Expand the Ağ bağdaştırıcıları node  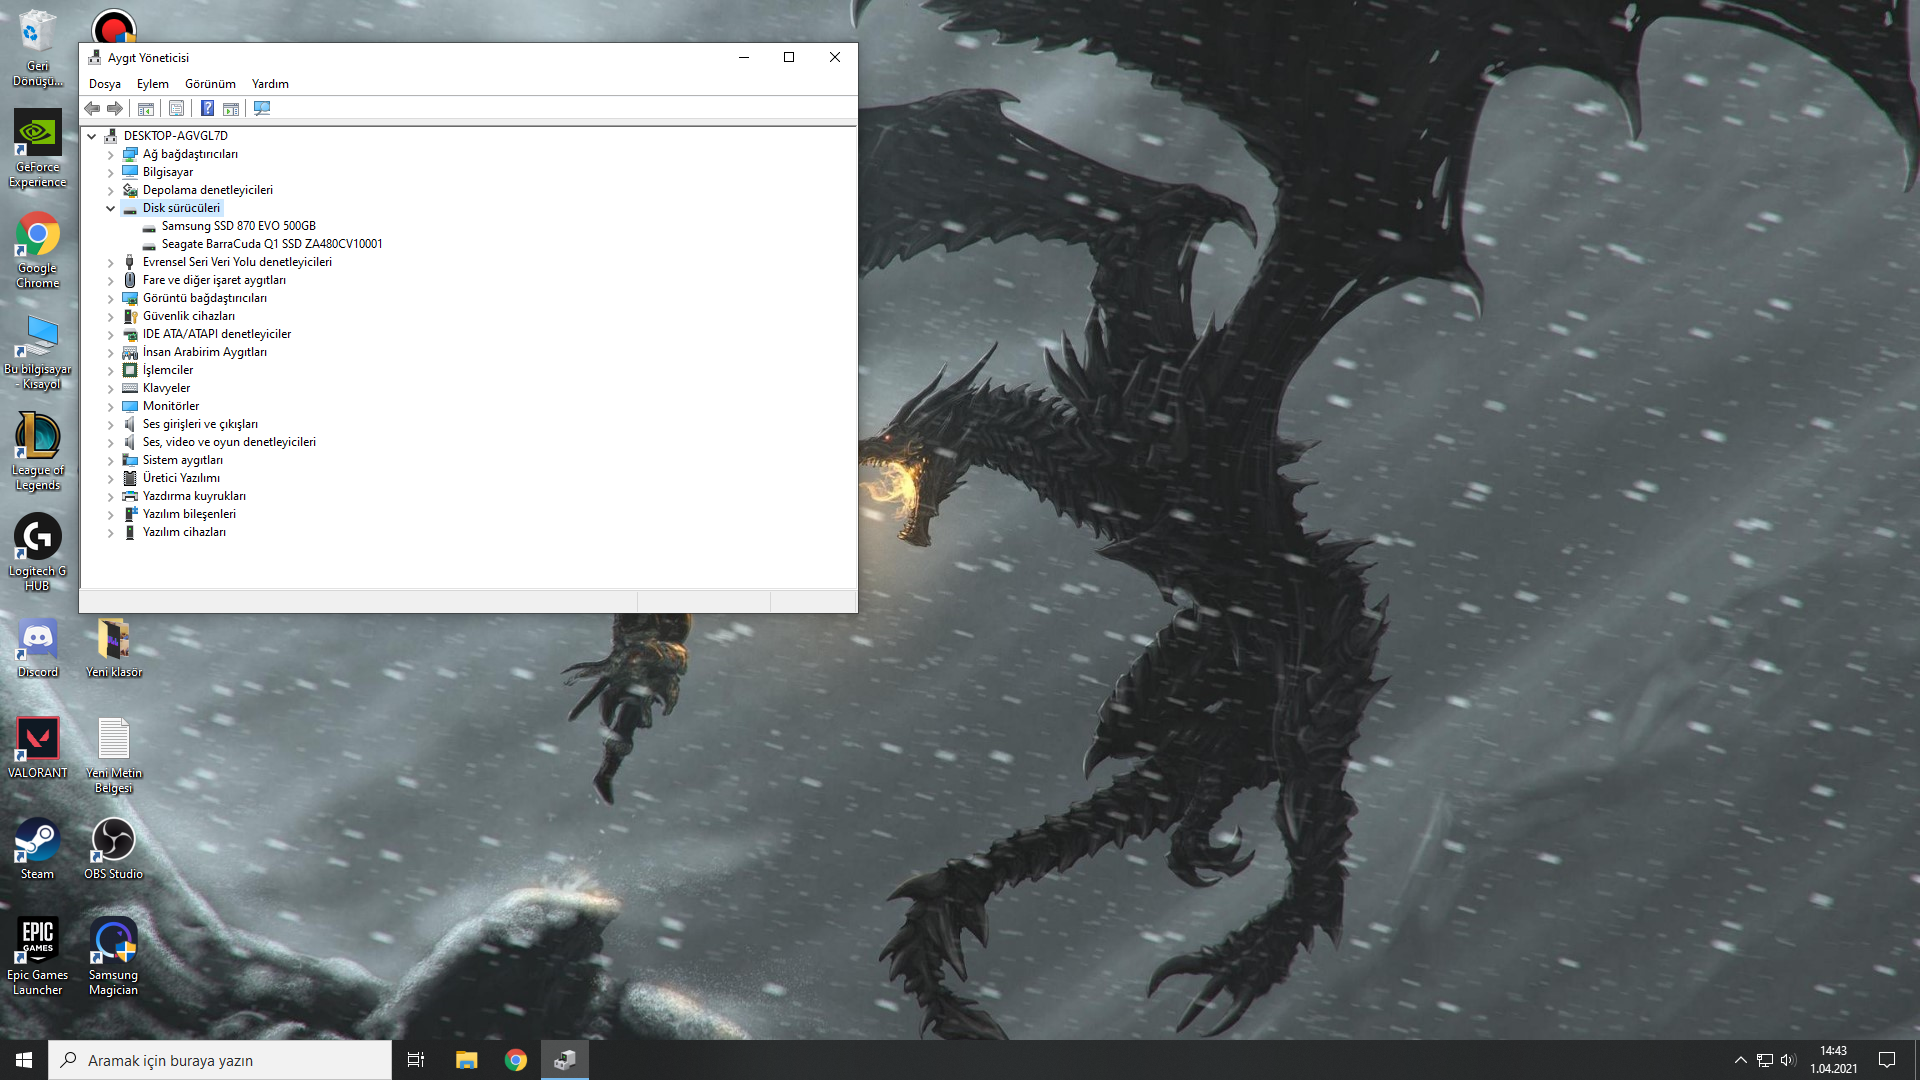(111, 155)
